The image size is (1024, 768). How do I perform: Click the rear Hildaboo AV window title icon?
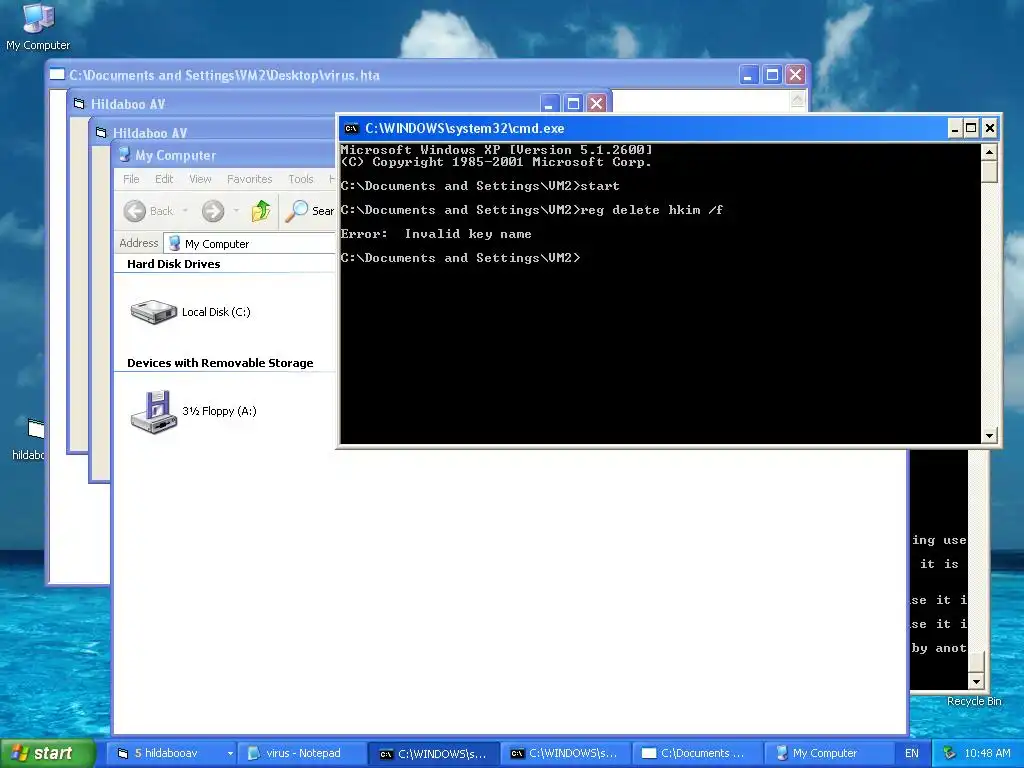click(79, 104)
